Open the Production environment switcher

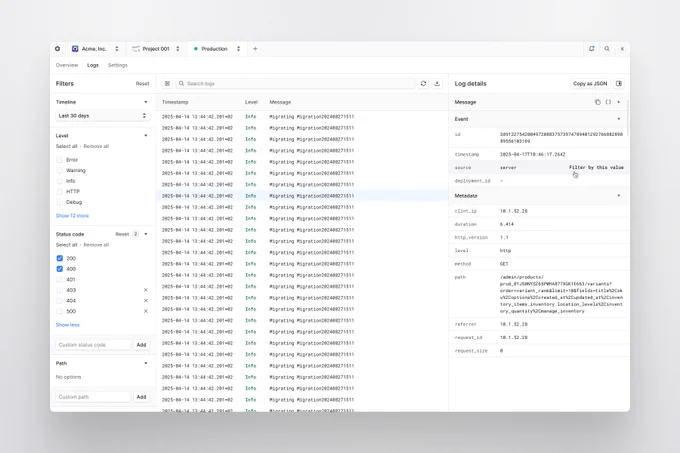(x=238, y=49)
